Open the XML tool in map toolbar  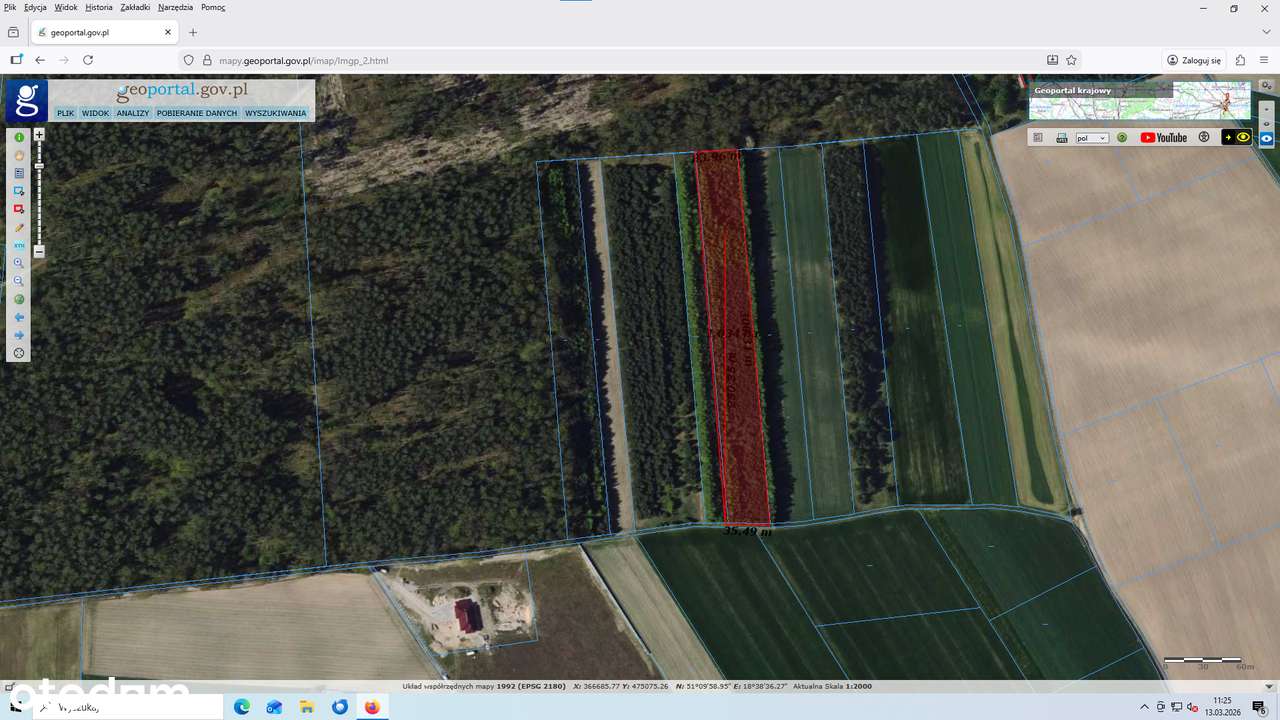pos(19,245)
